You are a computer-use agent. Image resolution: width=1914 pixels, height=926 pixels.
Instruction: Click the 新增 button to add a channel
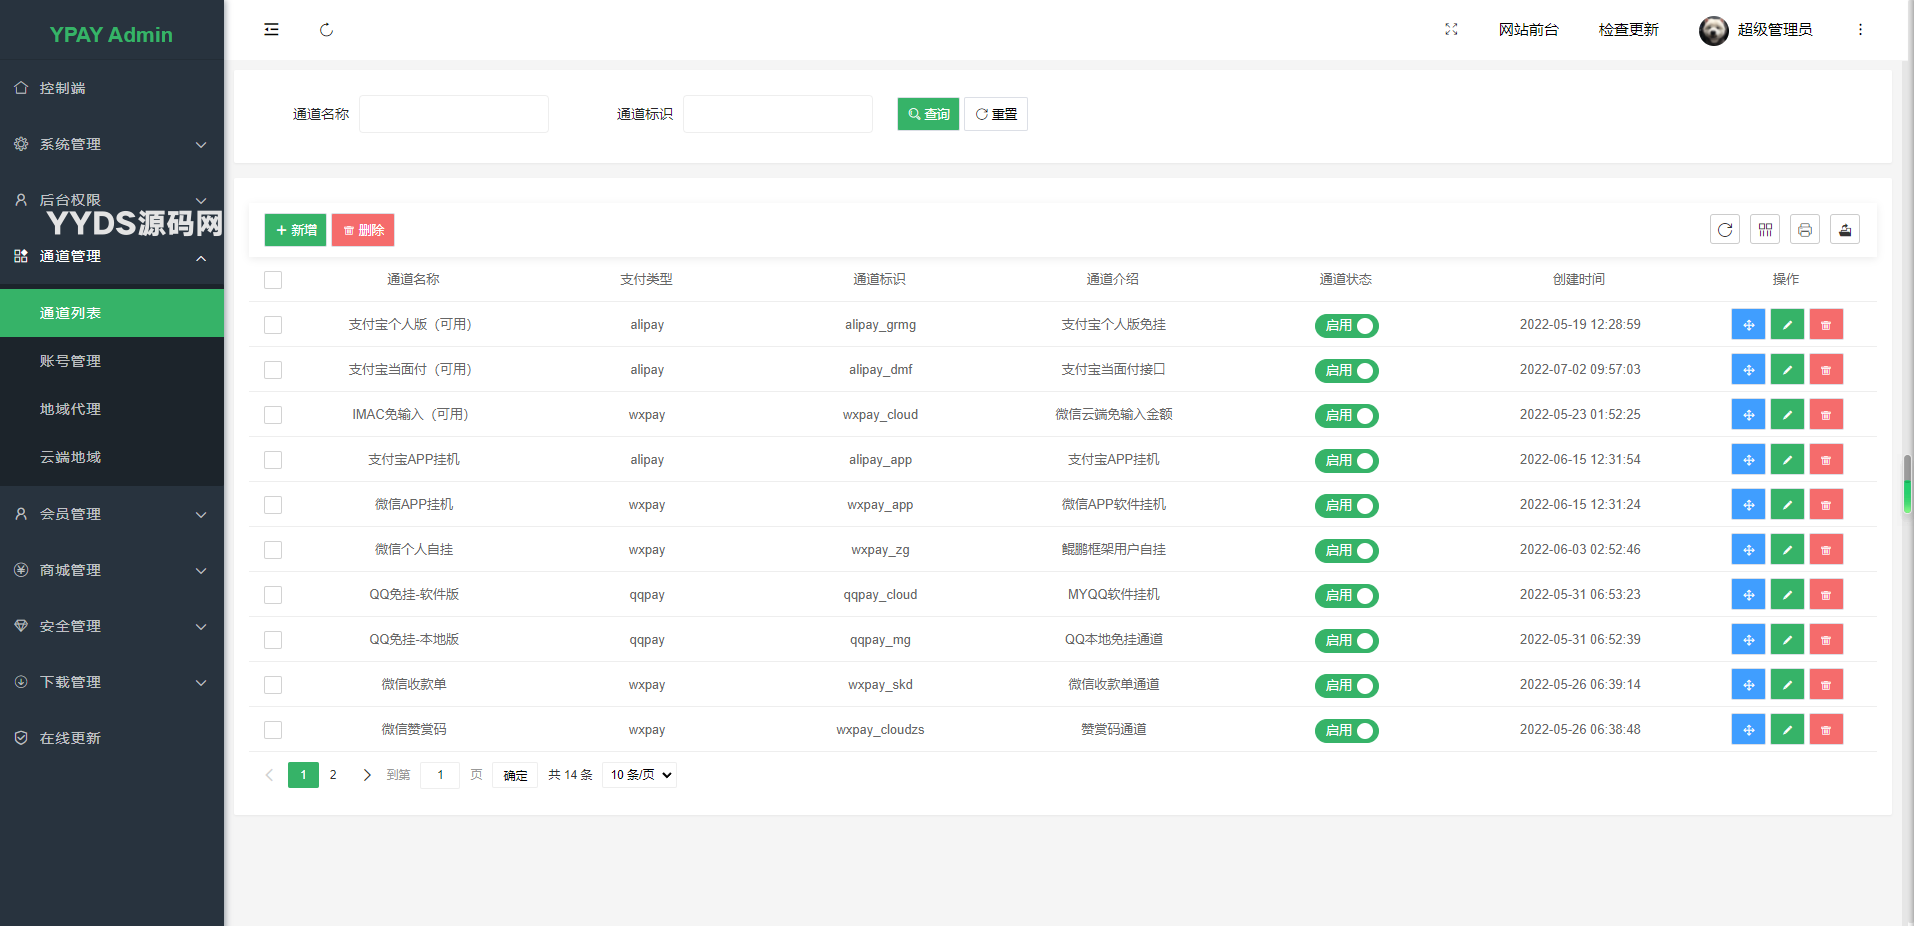point(295,230)
